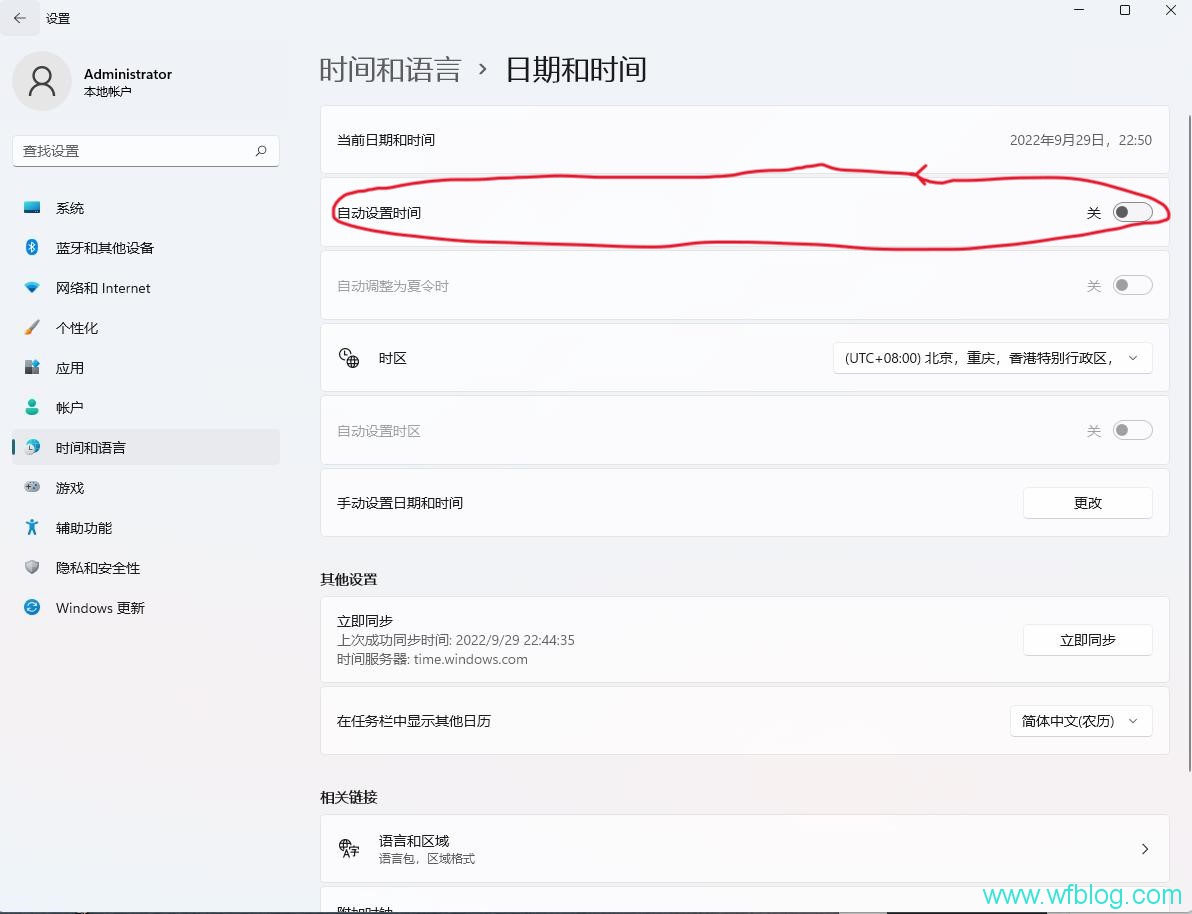The image size is (1192, 914).
Task: Click the apps icon beside 应用
Action: pos(32,367)
